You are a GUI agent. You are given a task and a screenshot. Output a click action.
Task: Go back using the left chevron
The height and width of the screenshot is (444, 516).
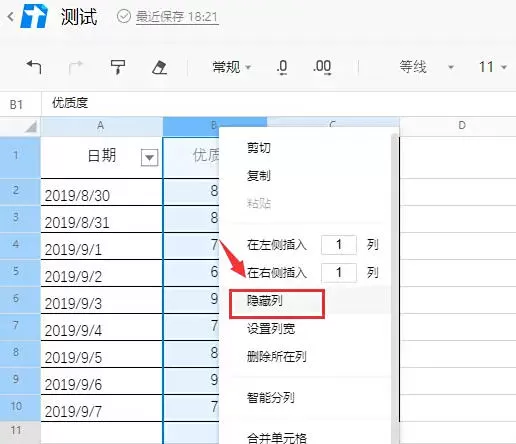pyautogui.click(x=11, y=16)
